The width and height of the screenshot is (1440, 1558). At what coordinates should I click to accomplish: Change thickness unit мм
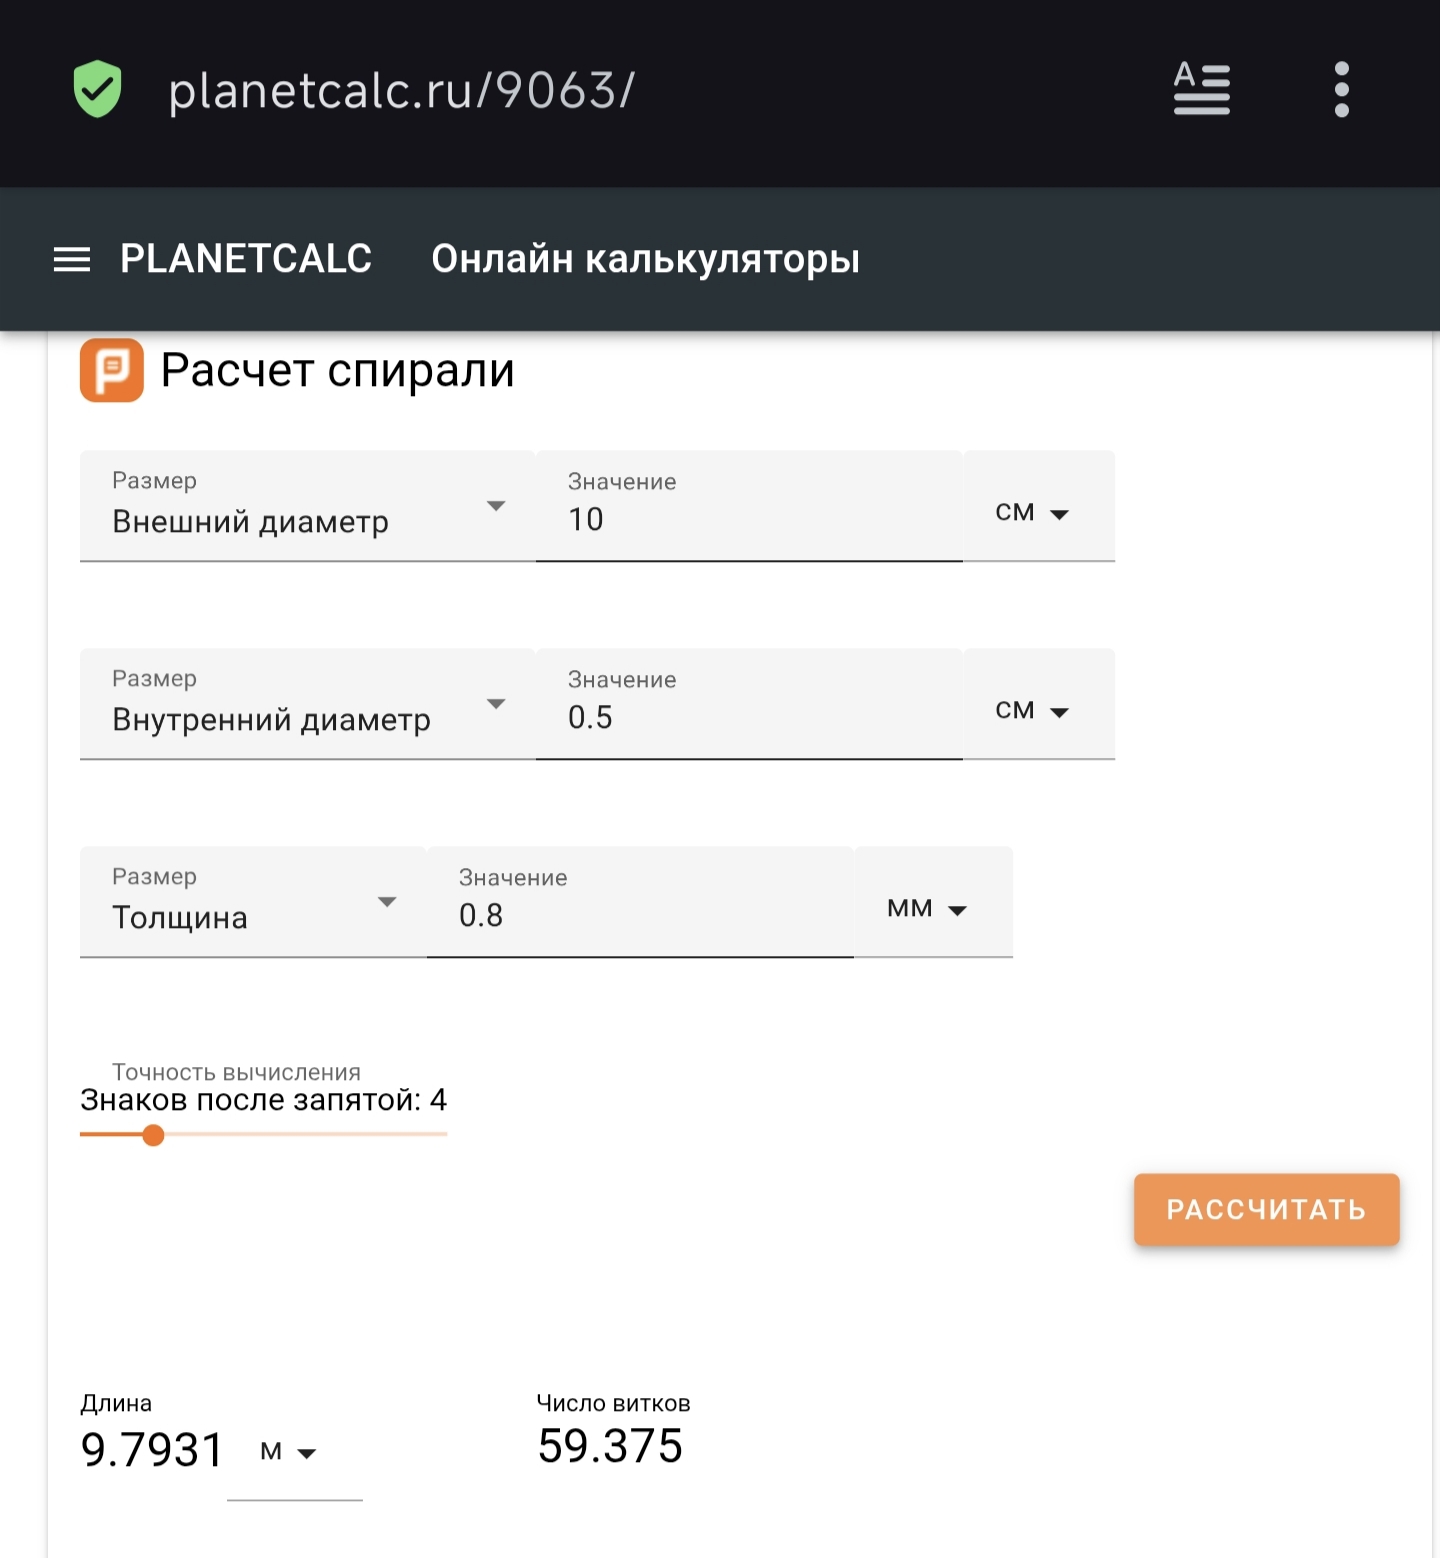pyautogui.click(x=928, y=908)
